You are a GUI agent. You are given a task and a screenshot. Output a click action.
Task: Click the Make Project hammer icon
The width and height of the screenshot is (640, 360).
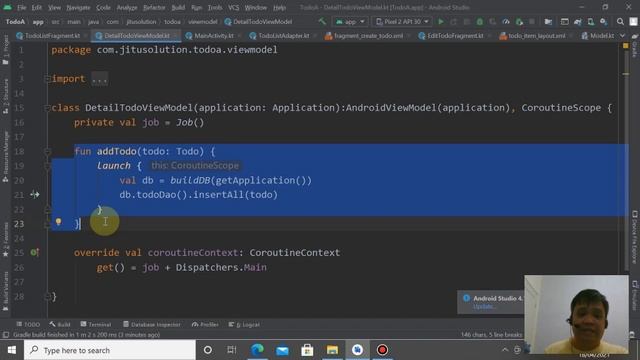point(322,21)
